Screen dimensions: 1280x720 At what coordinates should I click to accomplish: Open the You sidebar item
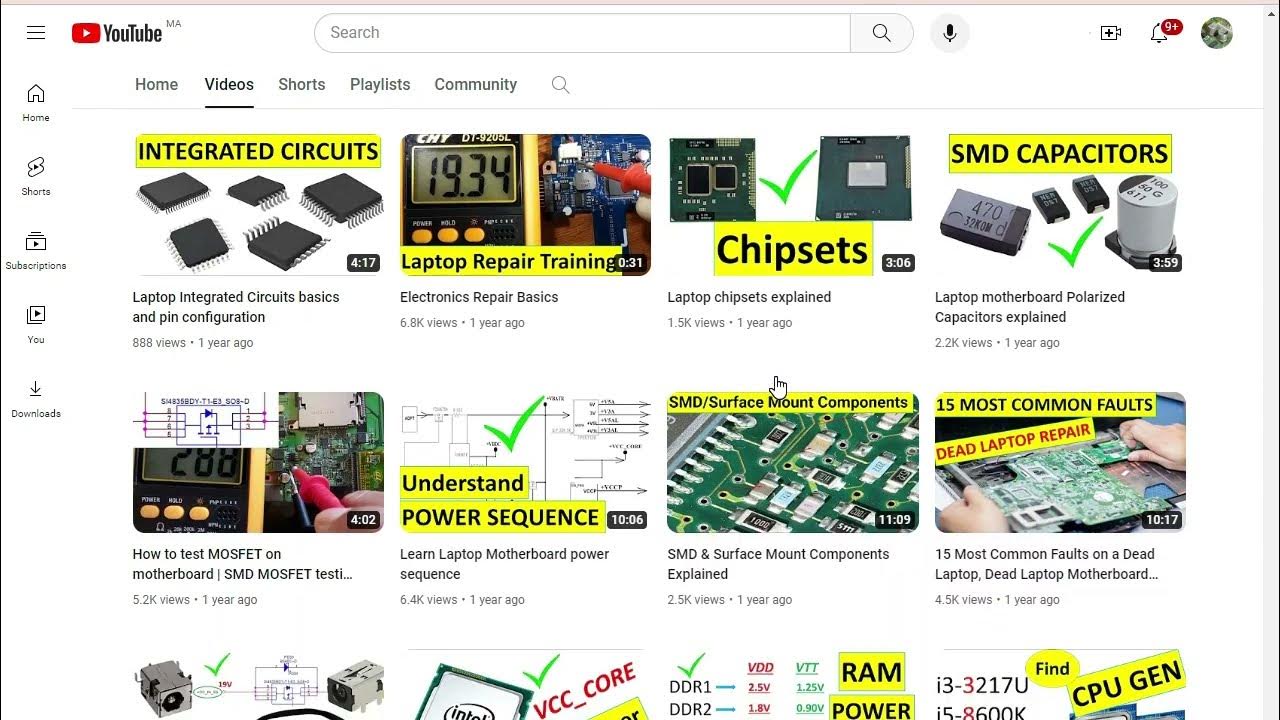36,325
